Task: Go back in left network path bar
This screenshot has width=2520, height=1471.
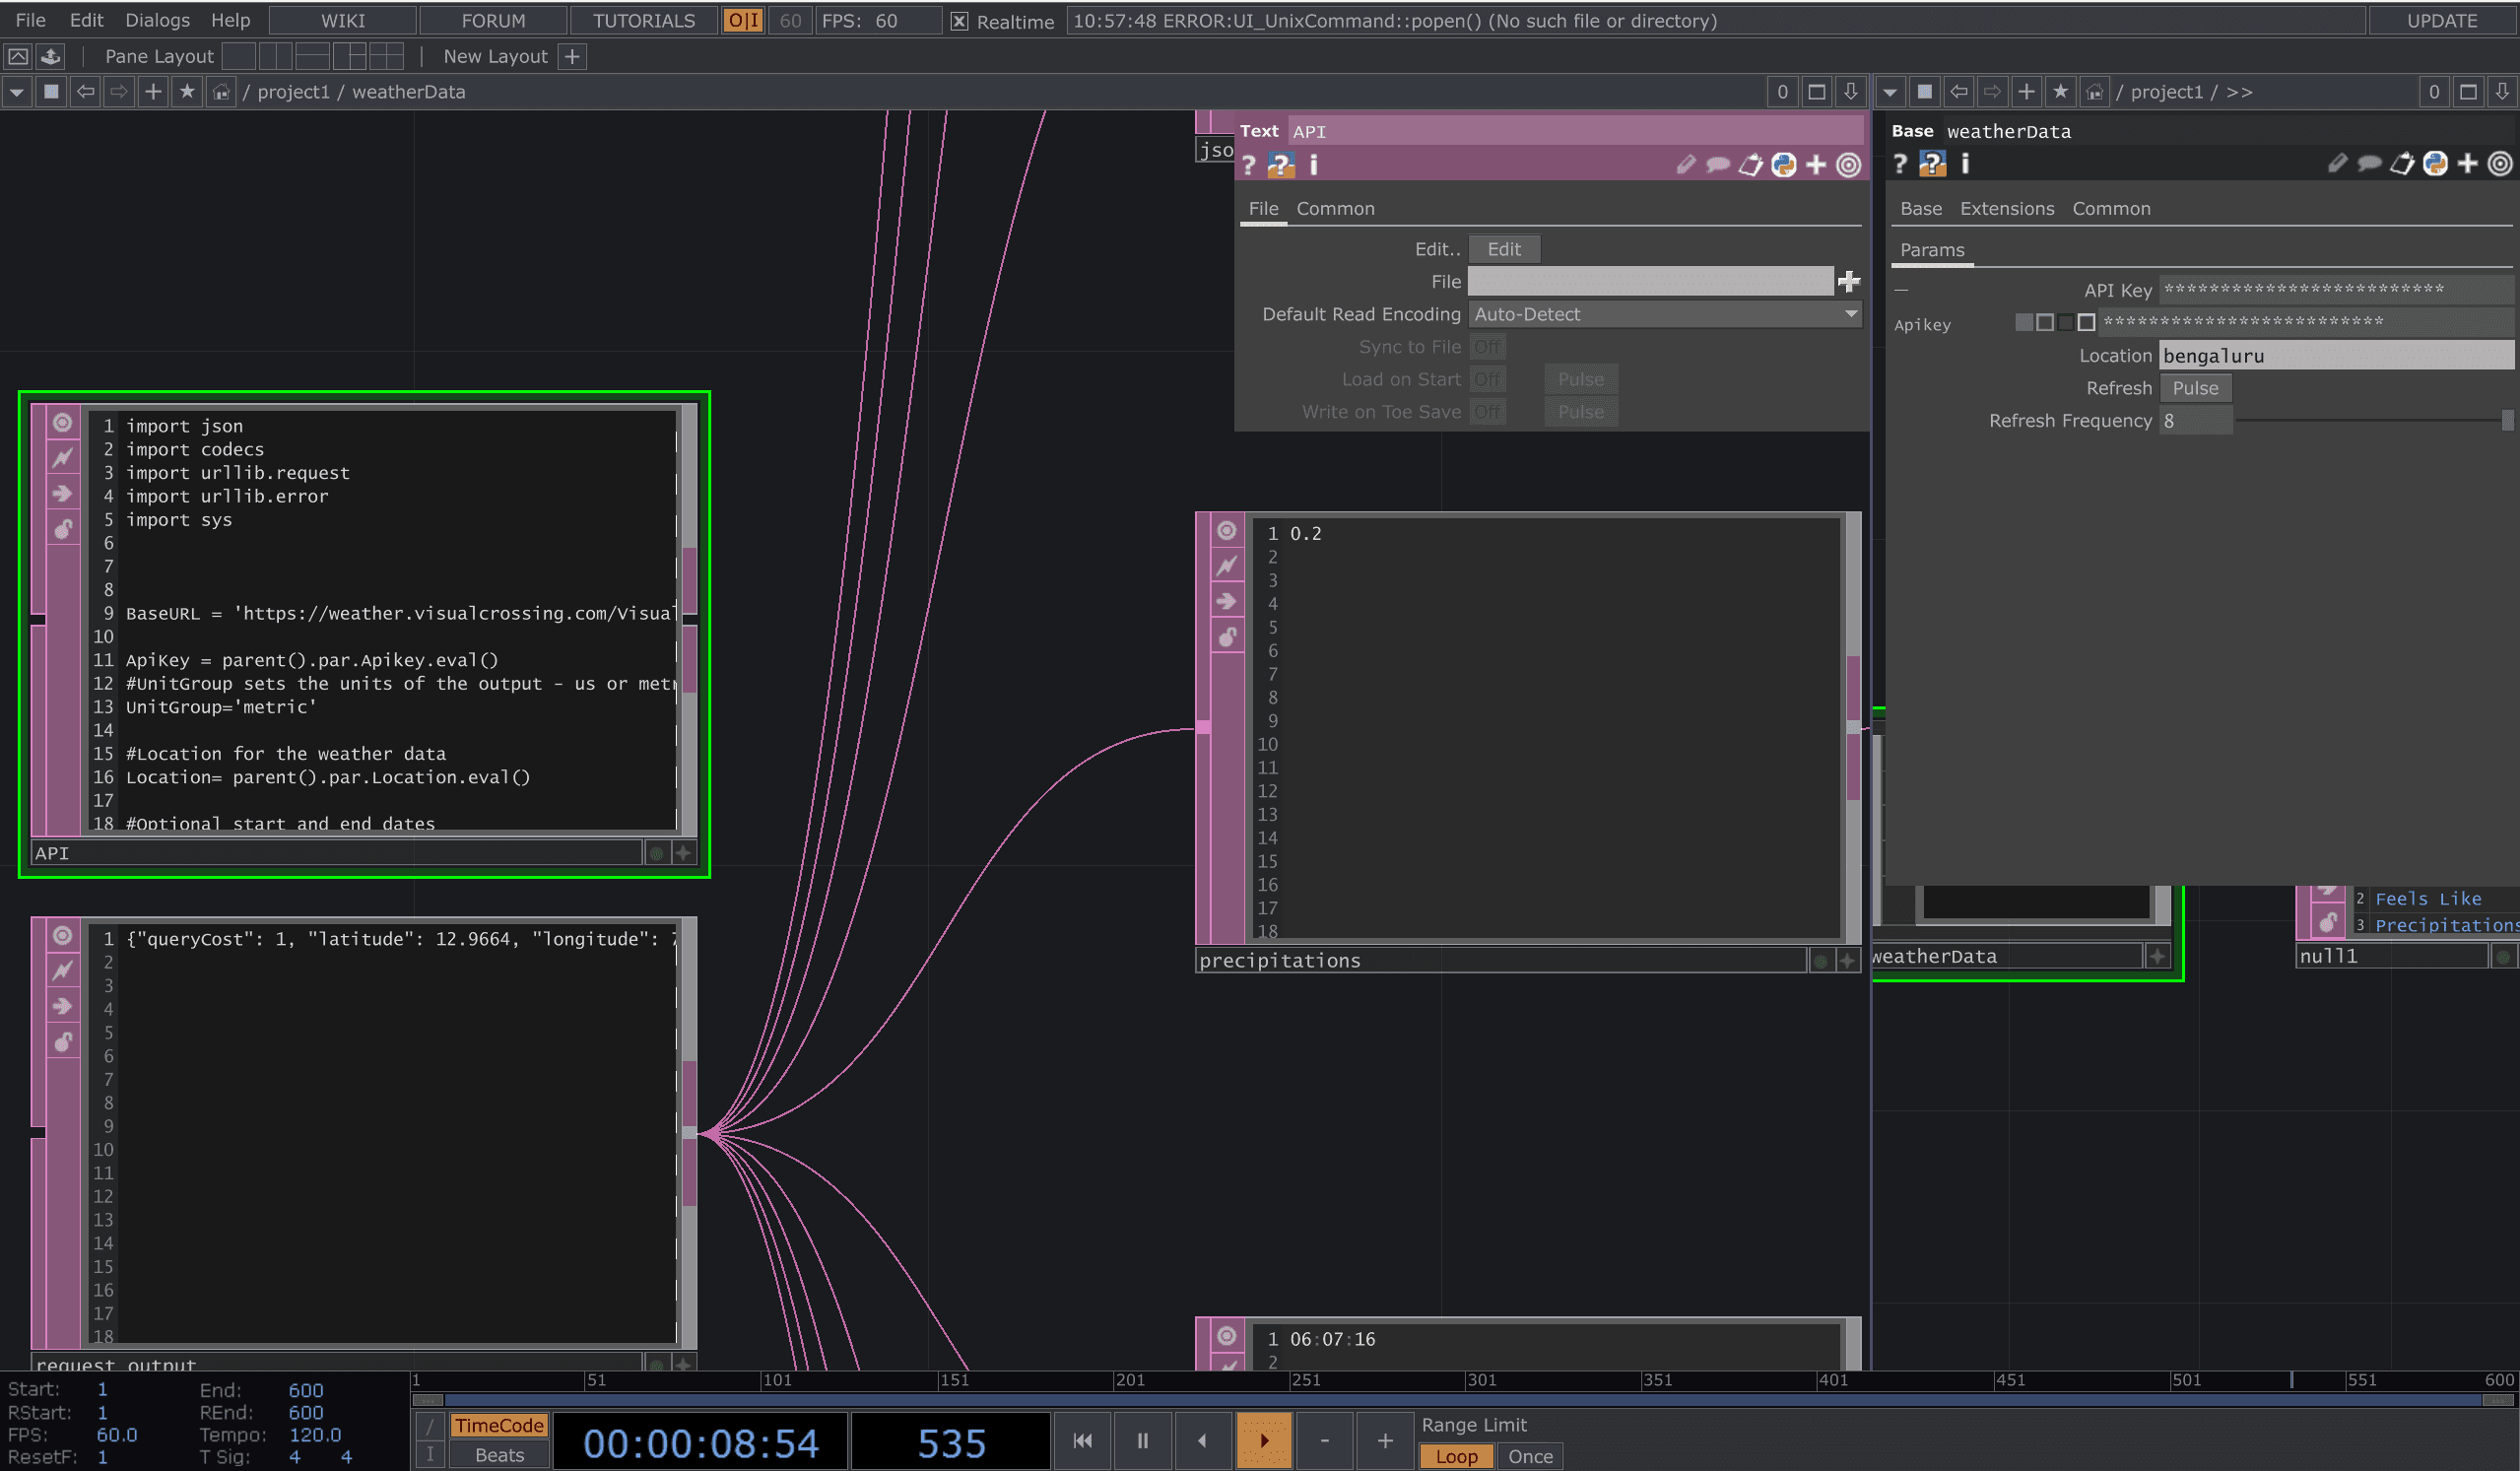Action: [x=86, y=92]
